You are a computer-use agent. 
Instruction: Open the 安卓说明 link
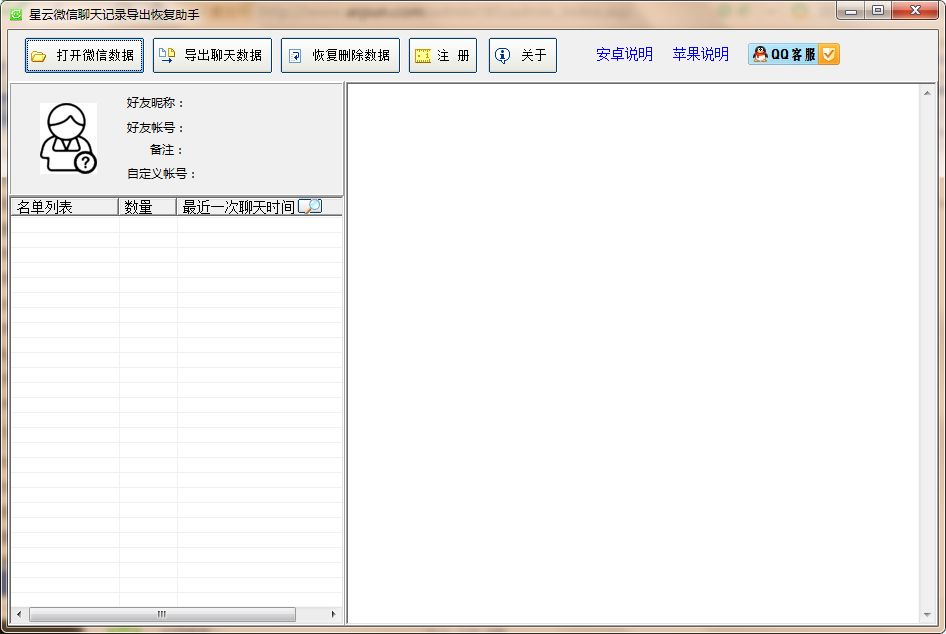[624, 54]
